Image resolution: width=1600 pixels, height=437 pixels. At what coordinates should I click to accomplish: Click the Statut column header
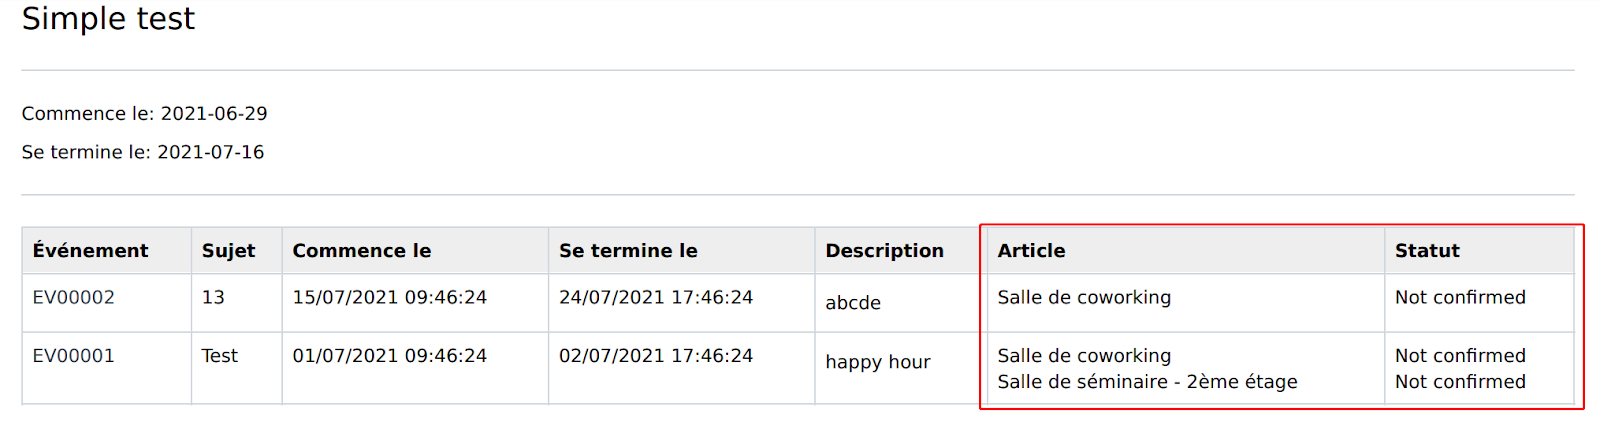1427,251
